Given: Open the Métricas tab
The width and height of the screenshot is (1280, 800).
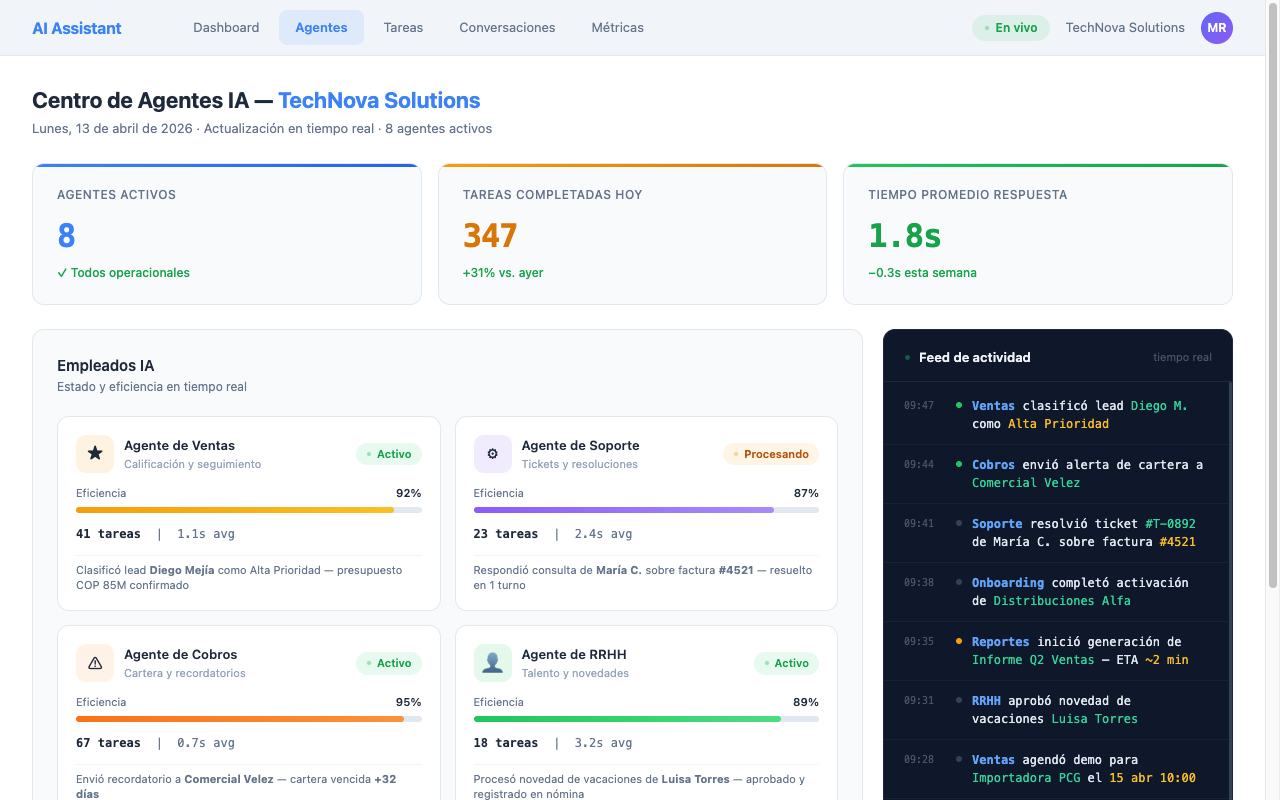Looking at the screenshot, I should pyautogui.click(x=617, y=28).
